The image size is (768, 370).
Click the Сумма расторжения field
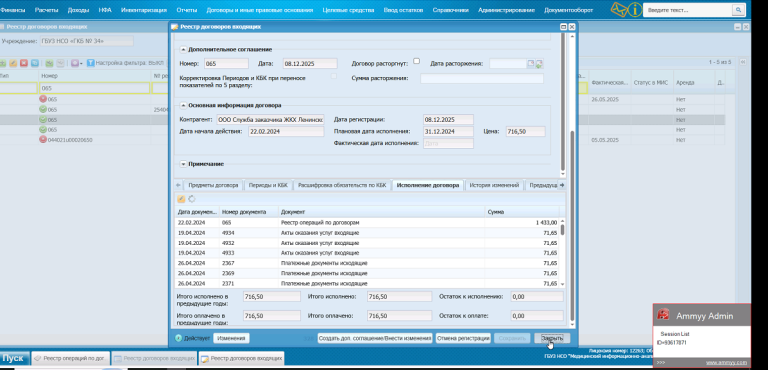pos(482,78)
